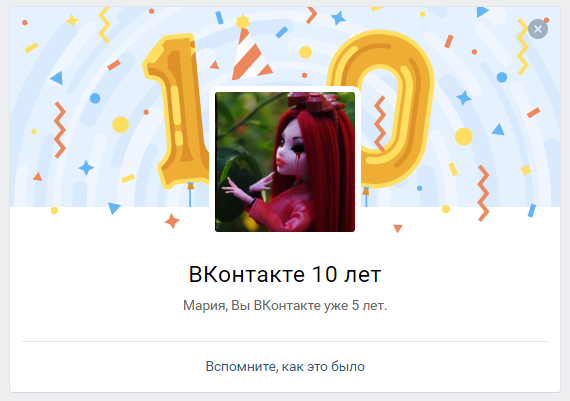Click the large yellow circle beside the 0 balloon

coord(463,137)
